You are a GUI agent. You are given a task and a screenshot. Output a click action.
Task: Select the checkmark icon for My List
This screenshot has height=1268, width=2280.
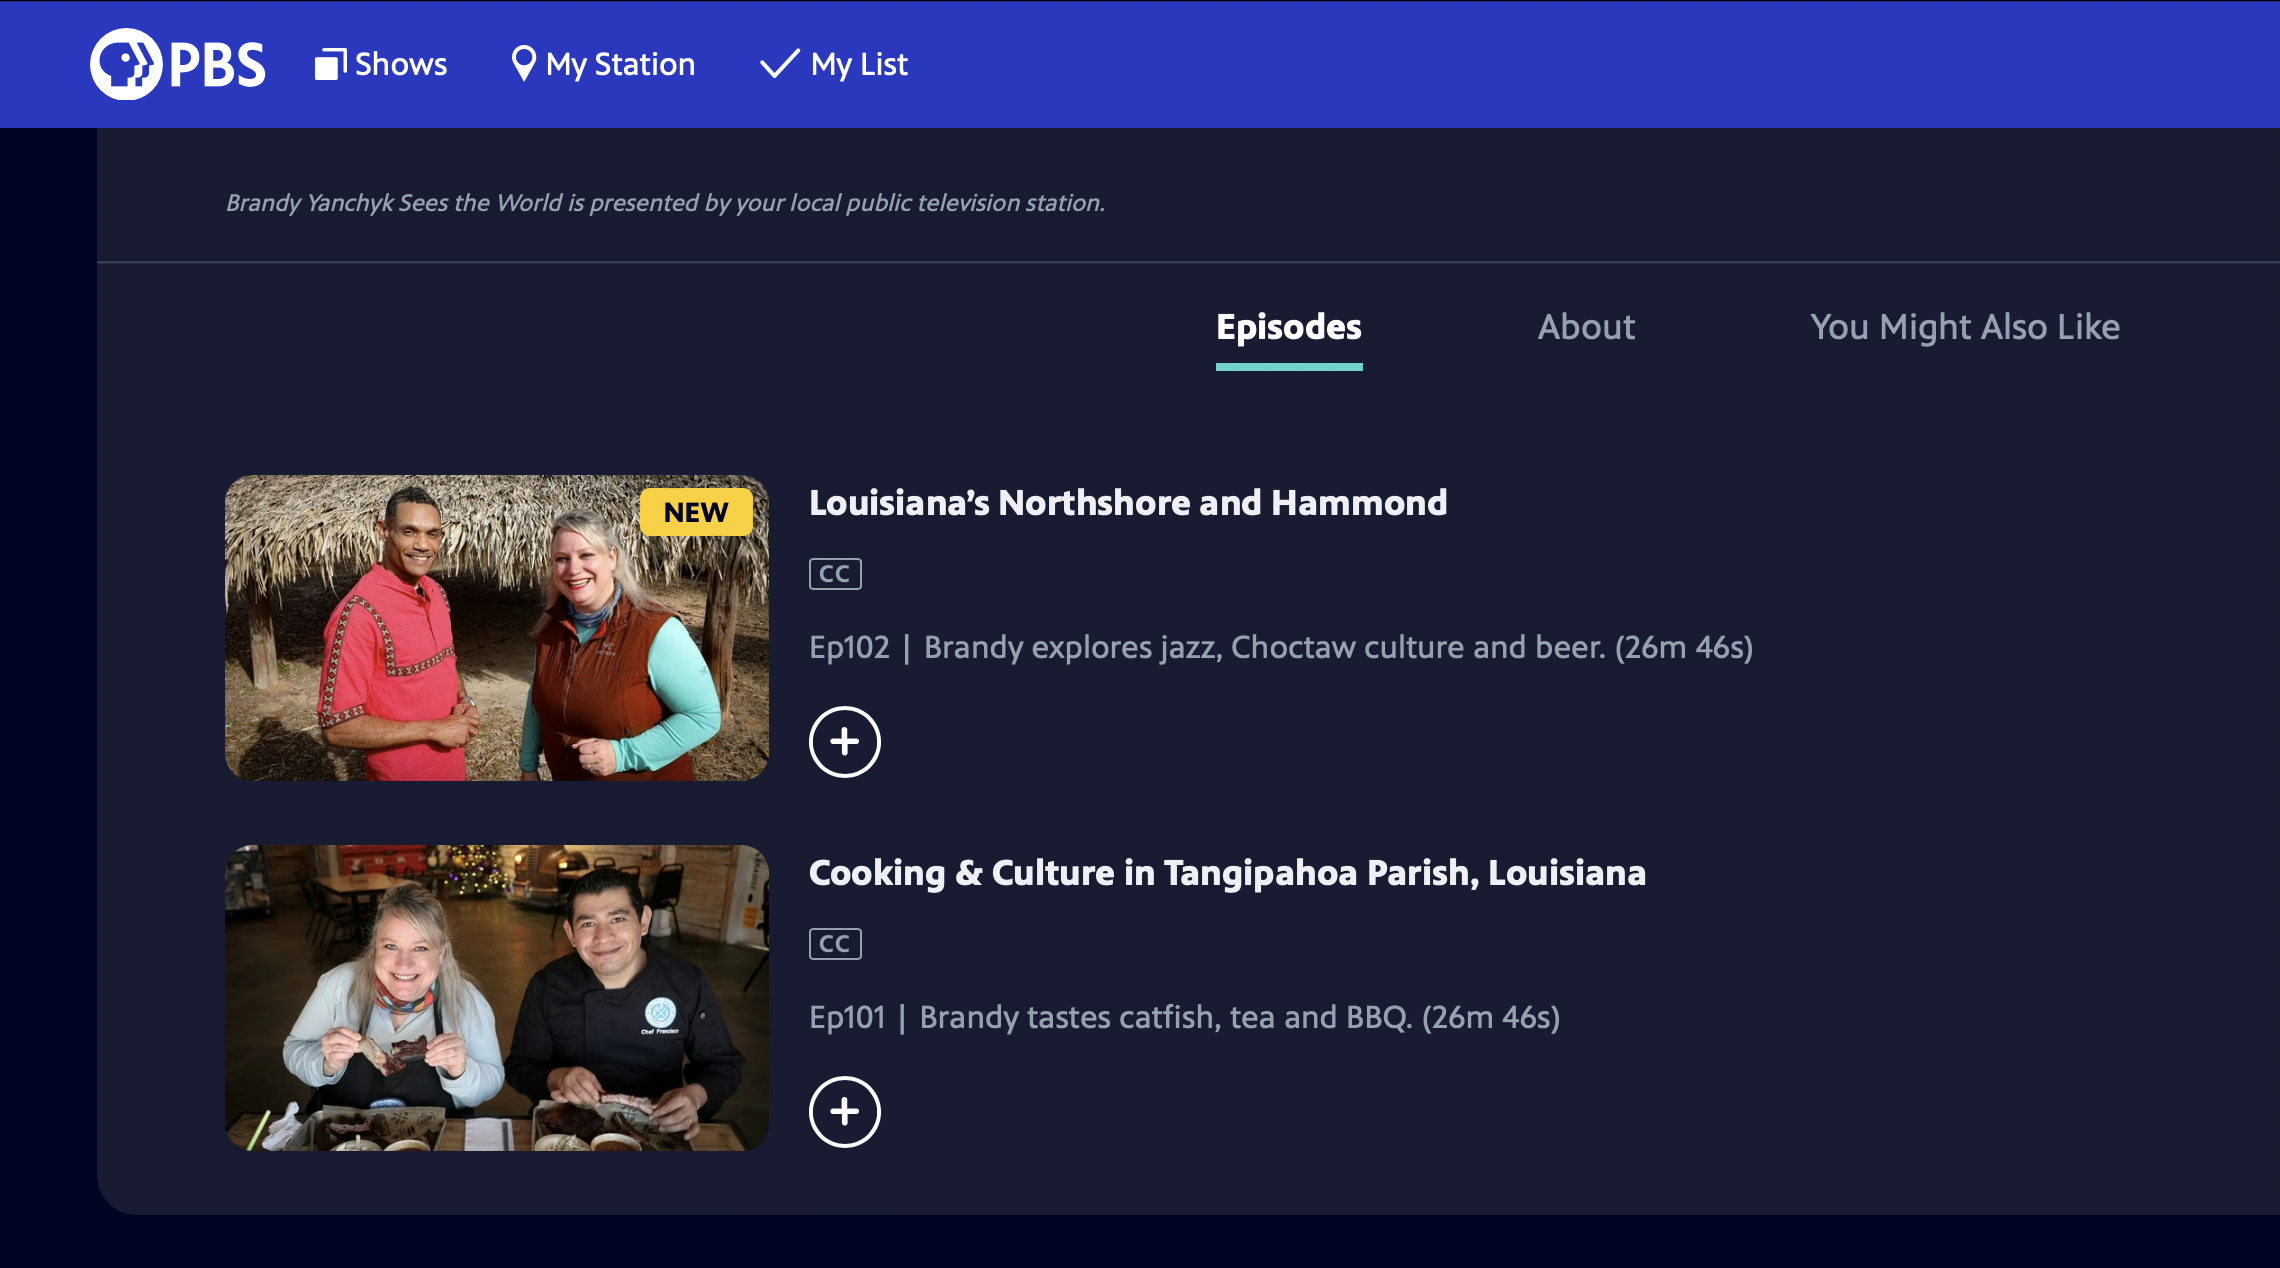(x=777, y=63)
